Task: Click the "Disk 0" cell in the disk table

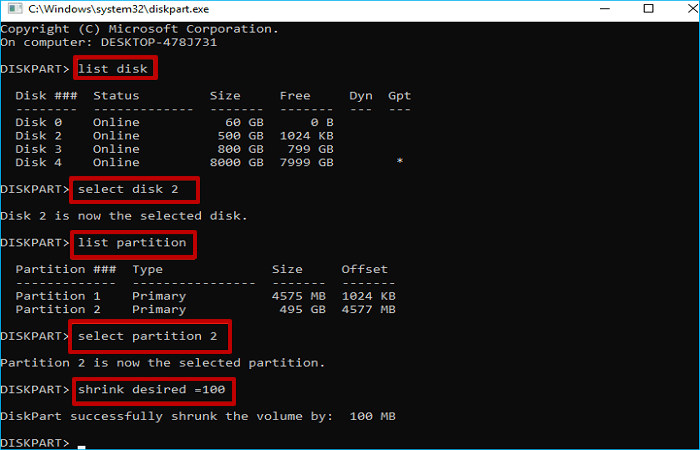Action: tap(38, 122)
